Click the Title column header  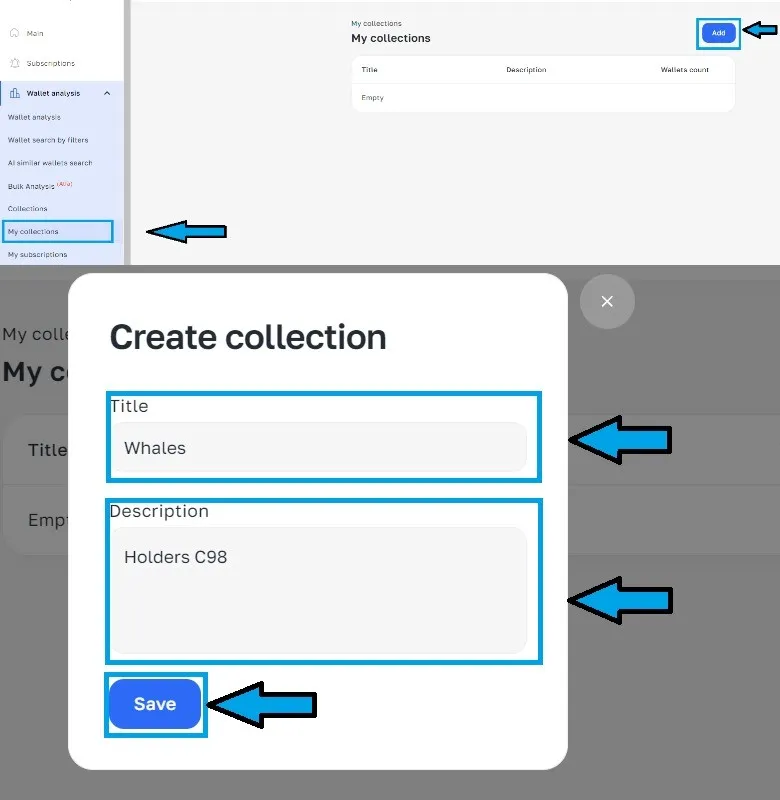[x=369, y=70]
